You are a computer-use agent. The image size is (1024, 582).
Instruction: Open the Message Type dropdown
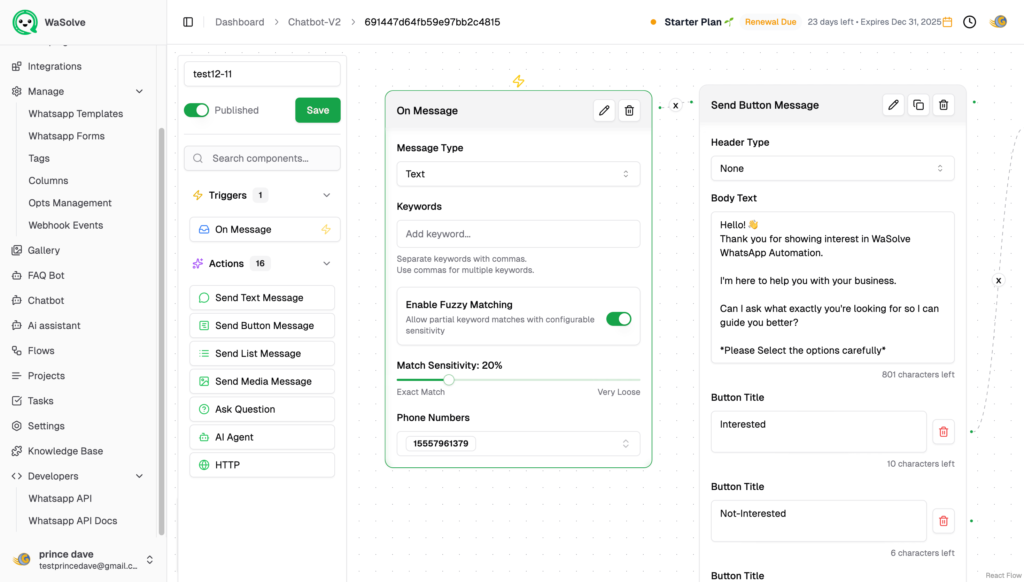518,174
